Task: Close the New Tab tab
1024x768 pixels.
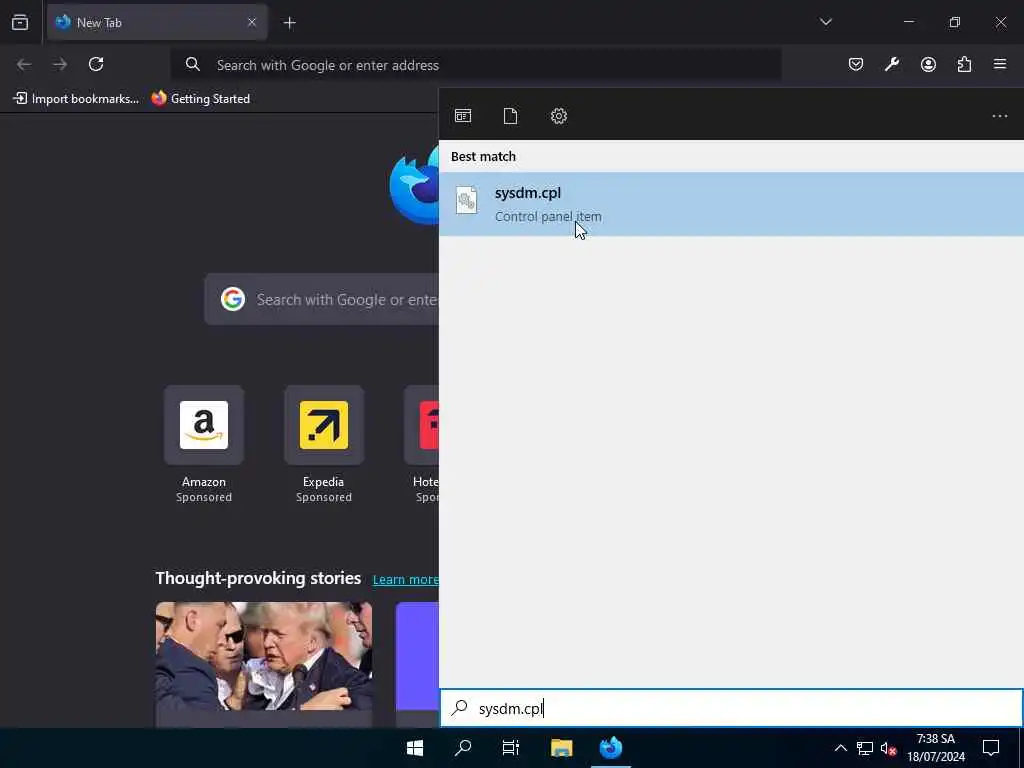Action: (252, 23)
